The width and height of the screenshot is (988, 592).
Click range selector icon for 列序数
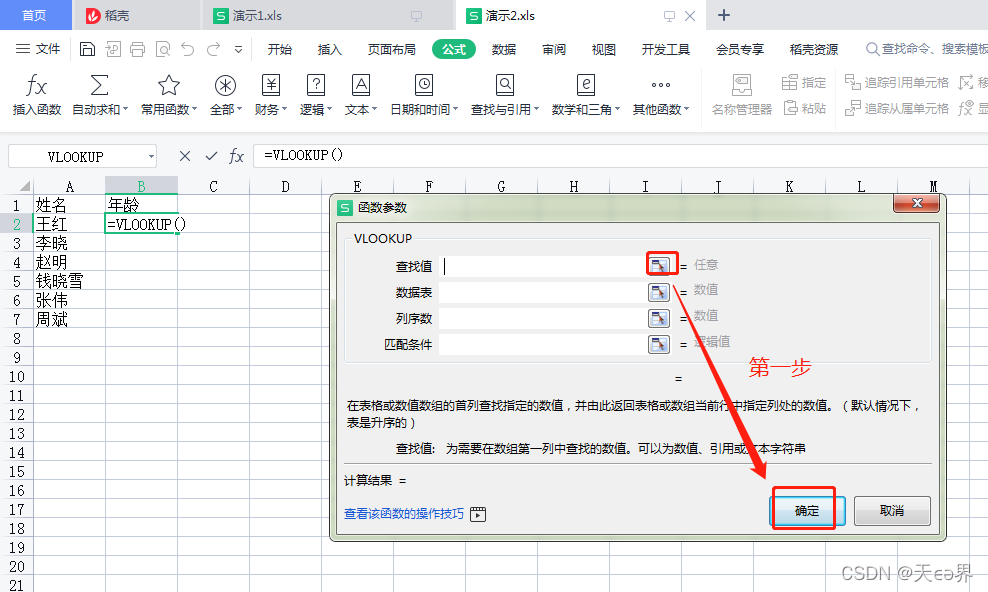659,318
